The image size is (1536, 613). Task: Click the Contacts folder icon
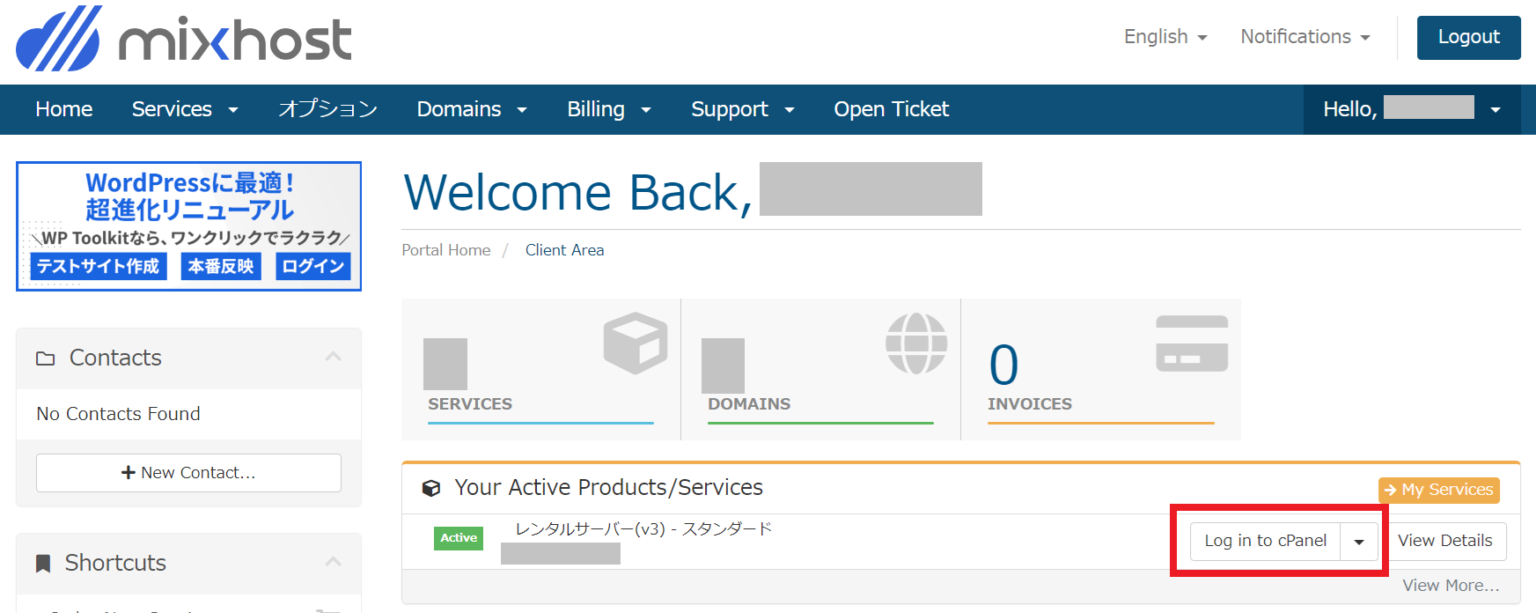point(45,358)
